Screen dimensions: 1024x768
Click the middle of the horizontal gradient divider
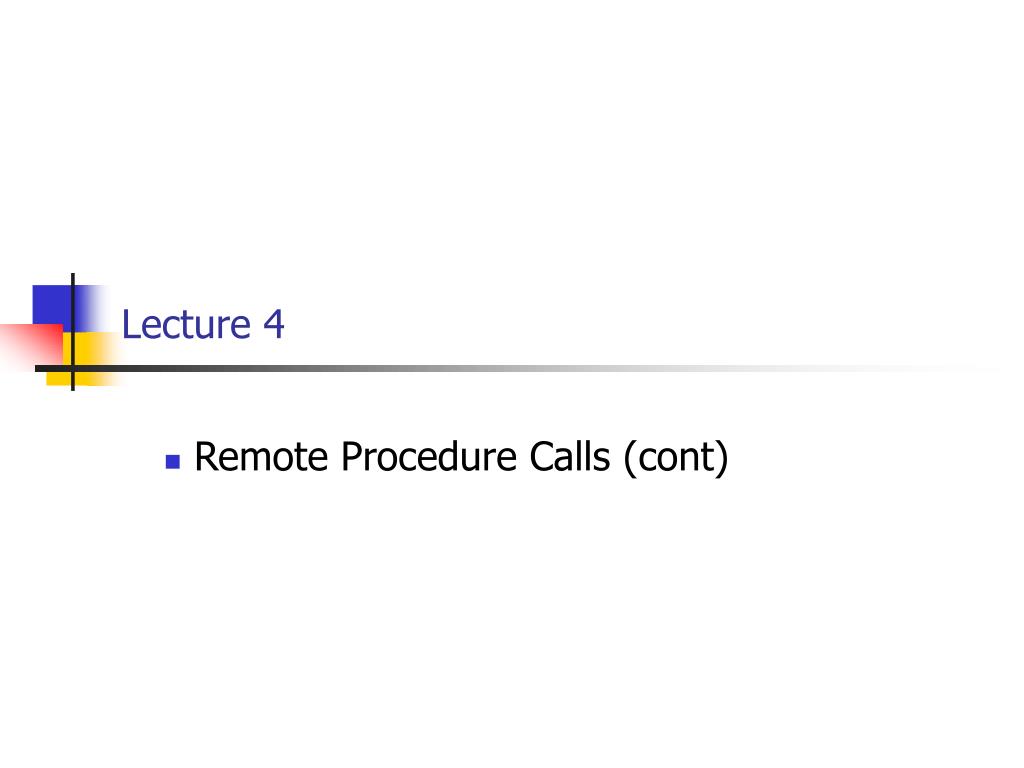coord(516,369)
